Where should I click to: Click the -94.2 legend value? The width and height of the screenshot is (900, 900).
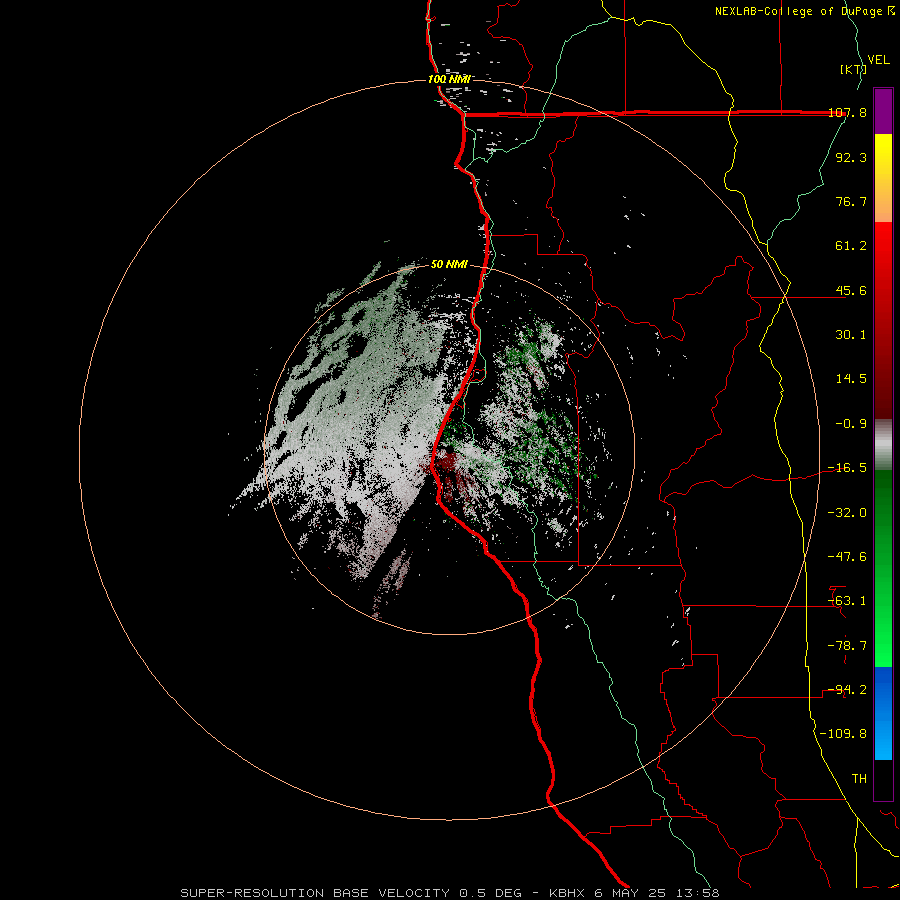(847, 690)
